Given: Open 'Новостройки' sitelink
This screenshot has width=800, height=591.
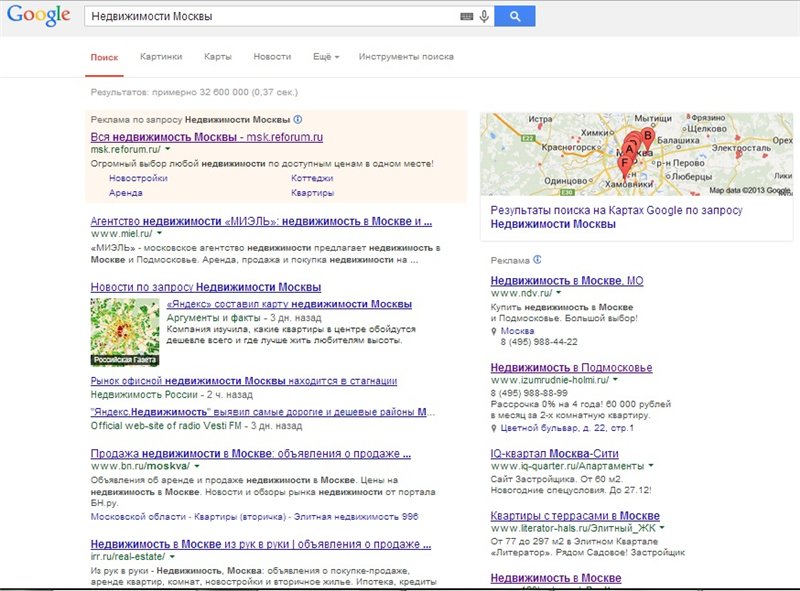Looking at the screenshot, I should (138, 178).
